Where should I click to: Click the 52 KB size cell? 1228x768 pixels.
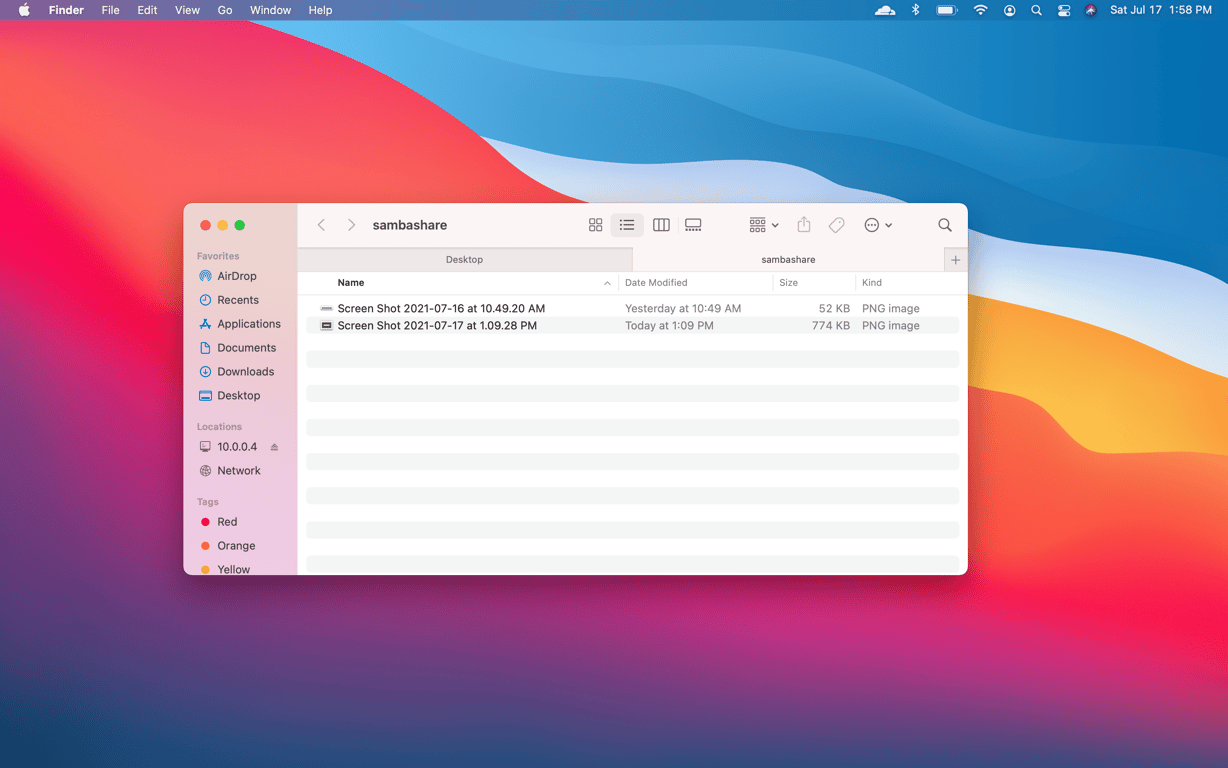coord(834,308)
